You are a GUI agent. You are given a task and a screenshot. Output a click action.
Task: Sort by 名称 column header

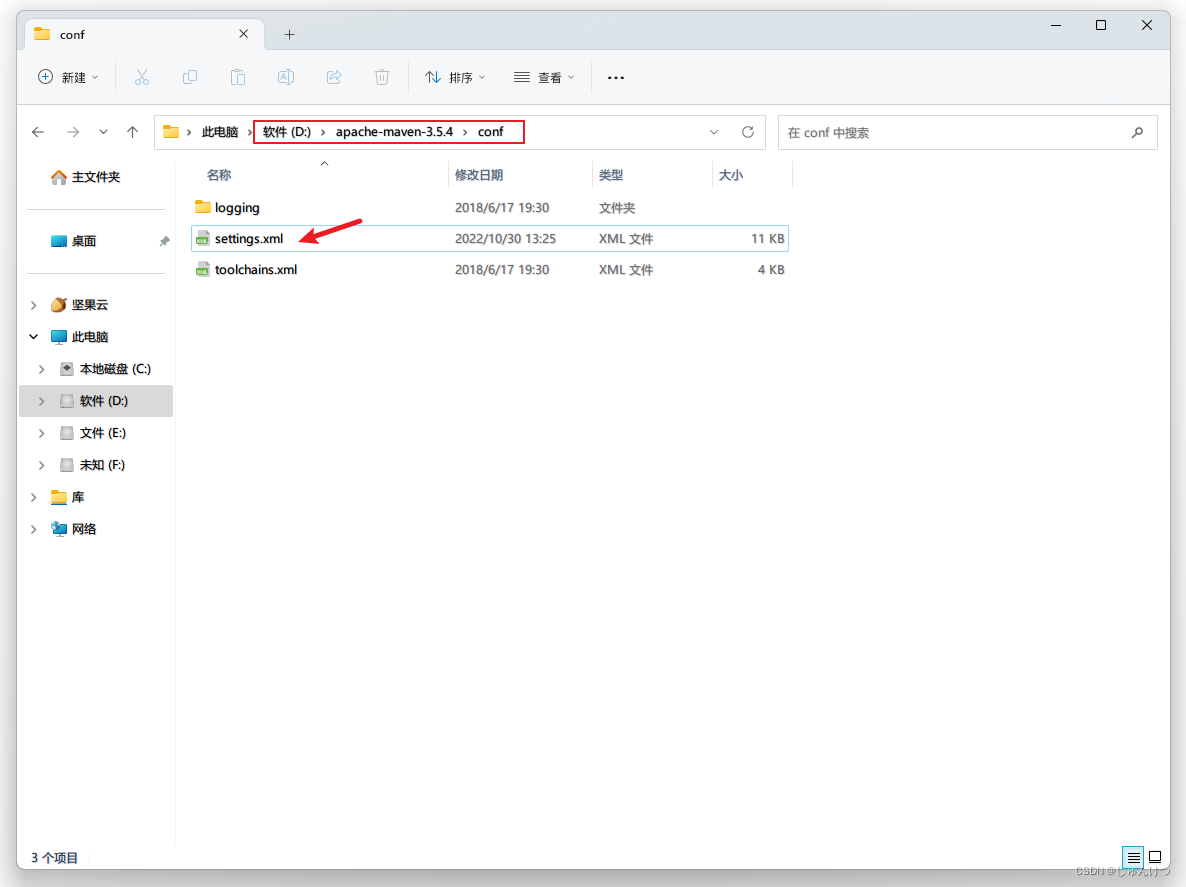click(219, 175)
